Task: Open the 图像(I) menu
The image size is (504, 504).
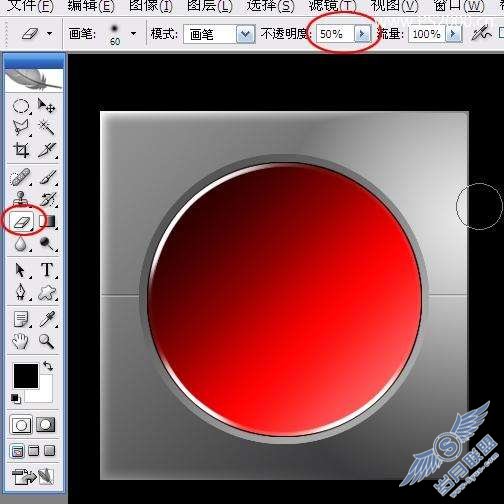Action: click(x=151, y=6)
